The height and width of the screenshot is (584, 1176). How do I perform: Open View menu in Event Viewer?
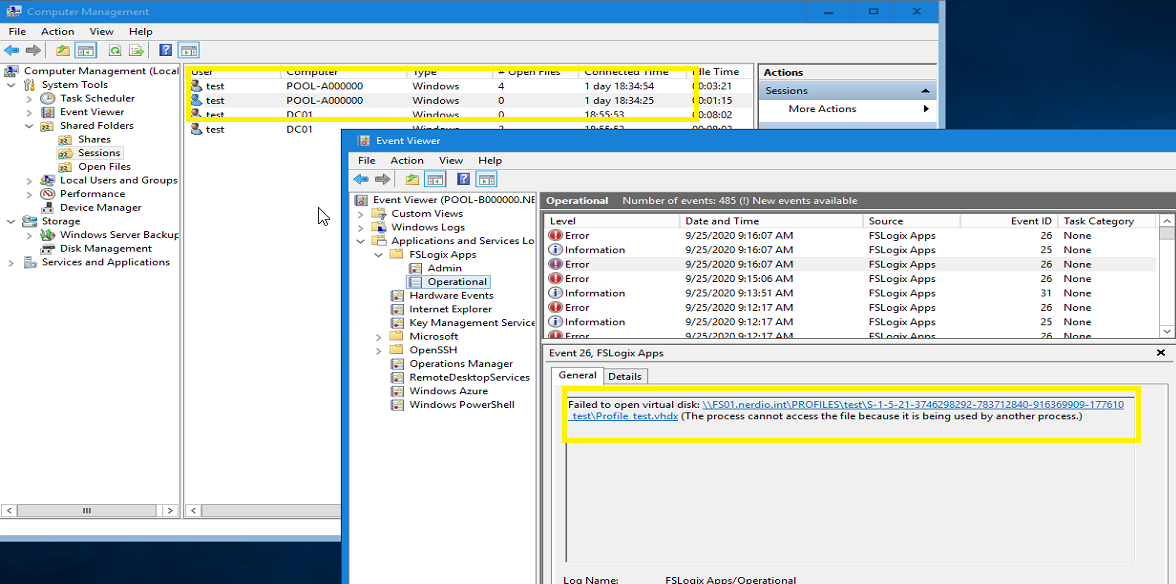pos(451,160)
